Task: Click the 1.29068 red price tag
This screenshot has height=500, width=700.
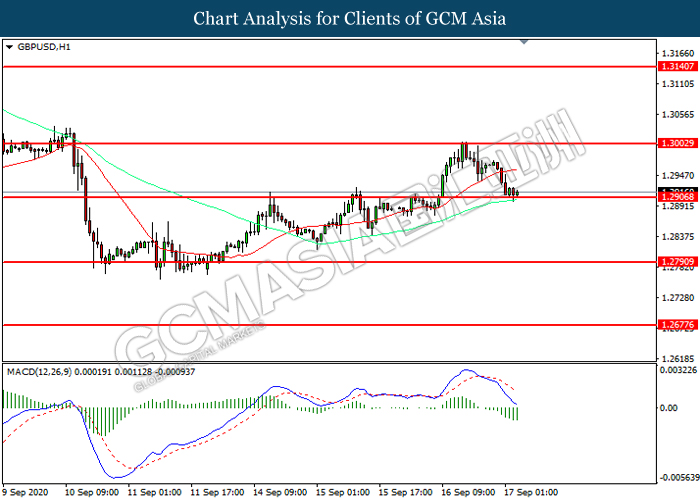Action: pos(677,197)
